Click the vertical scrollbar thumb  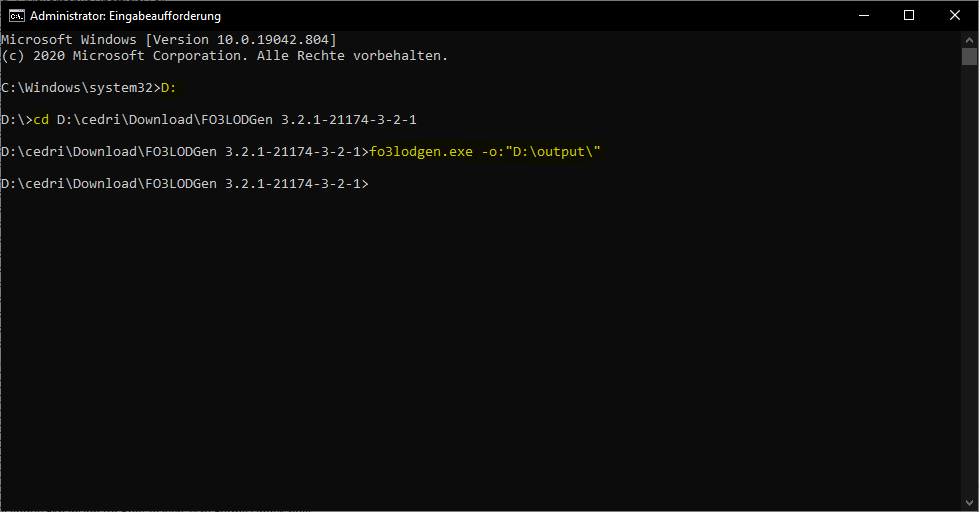[x=969, y=56]
